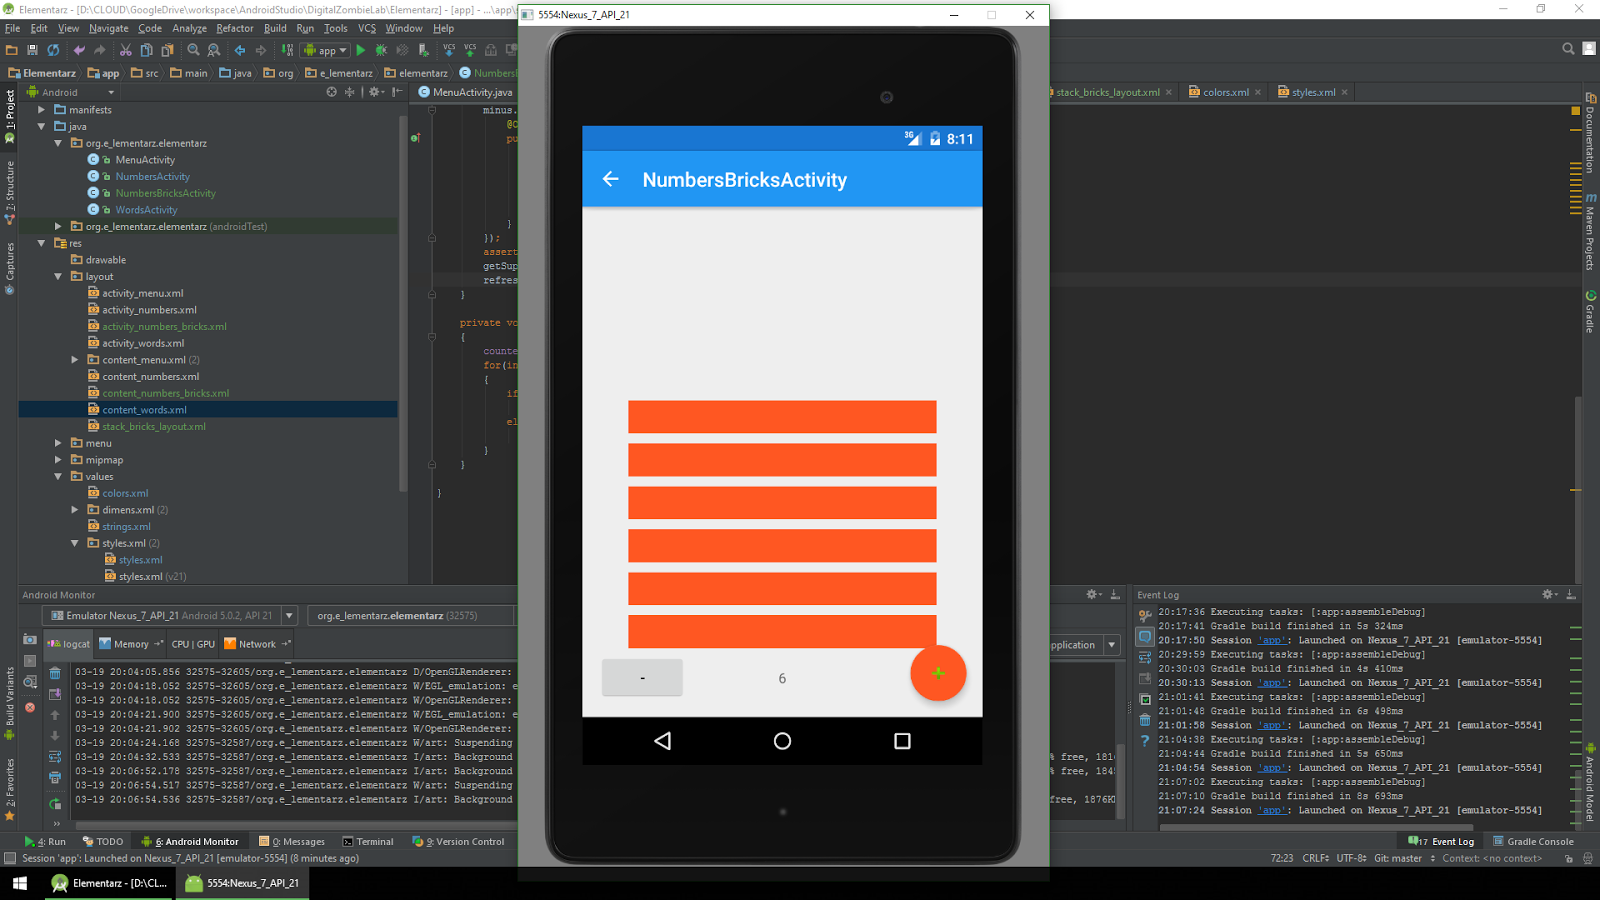Open the Refactor menu

click(x=235, y=28)
